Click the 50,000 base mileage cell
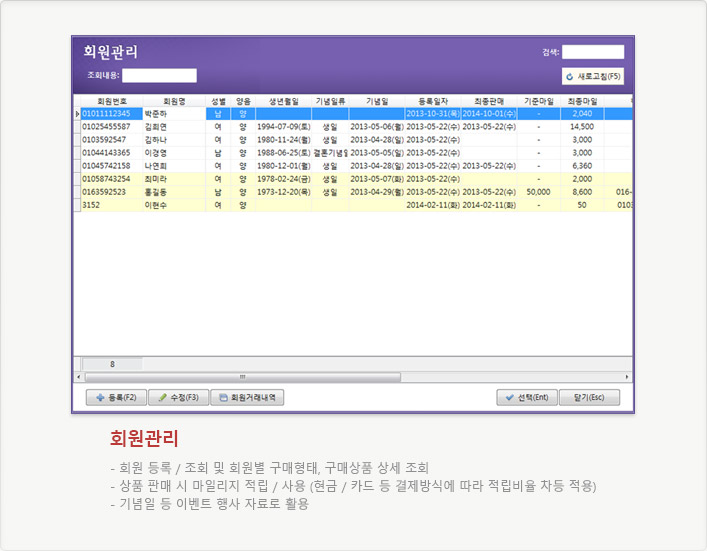Image resolution: width=707 pixels, height=551 pixels. click(x=539, y=192)
